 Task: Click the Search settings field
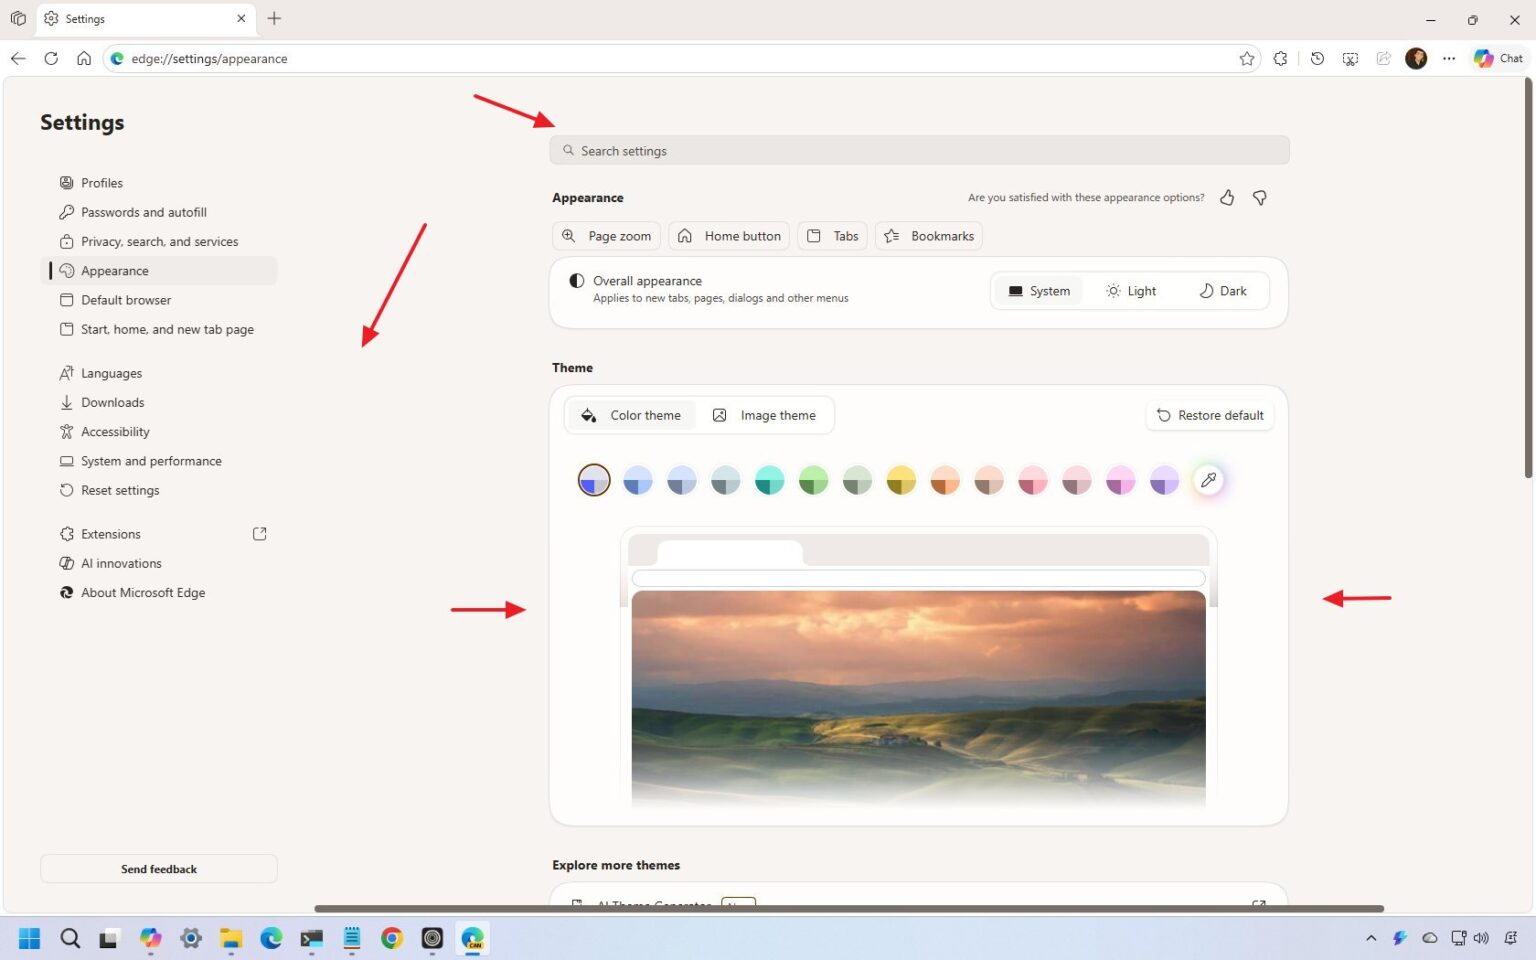click(x=918, y=150)
